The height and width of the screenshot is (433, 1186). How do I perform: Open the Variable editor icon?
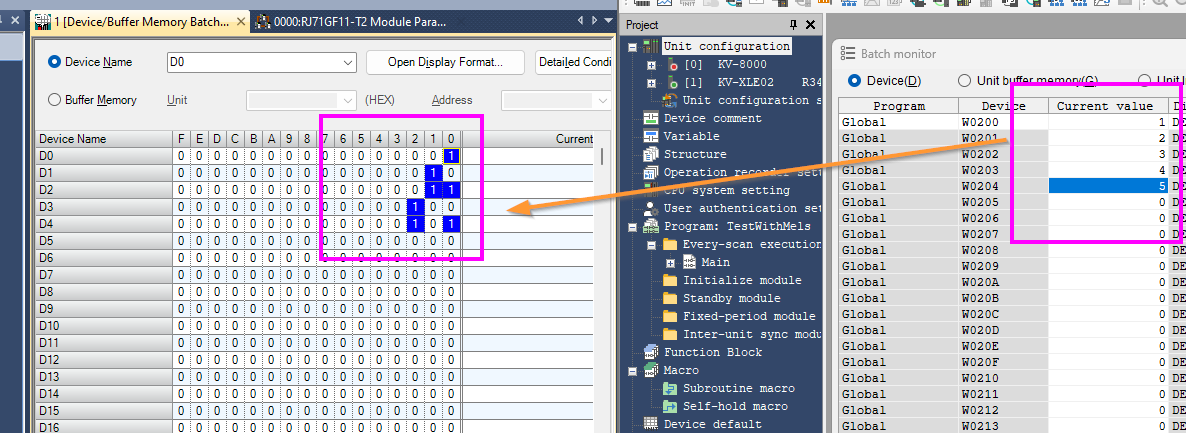651,136
